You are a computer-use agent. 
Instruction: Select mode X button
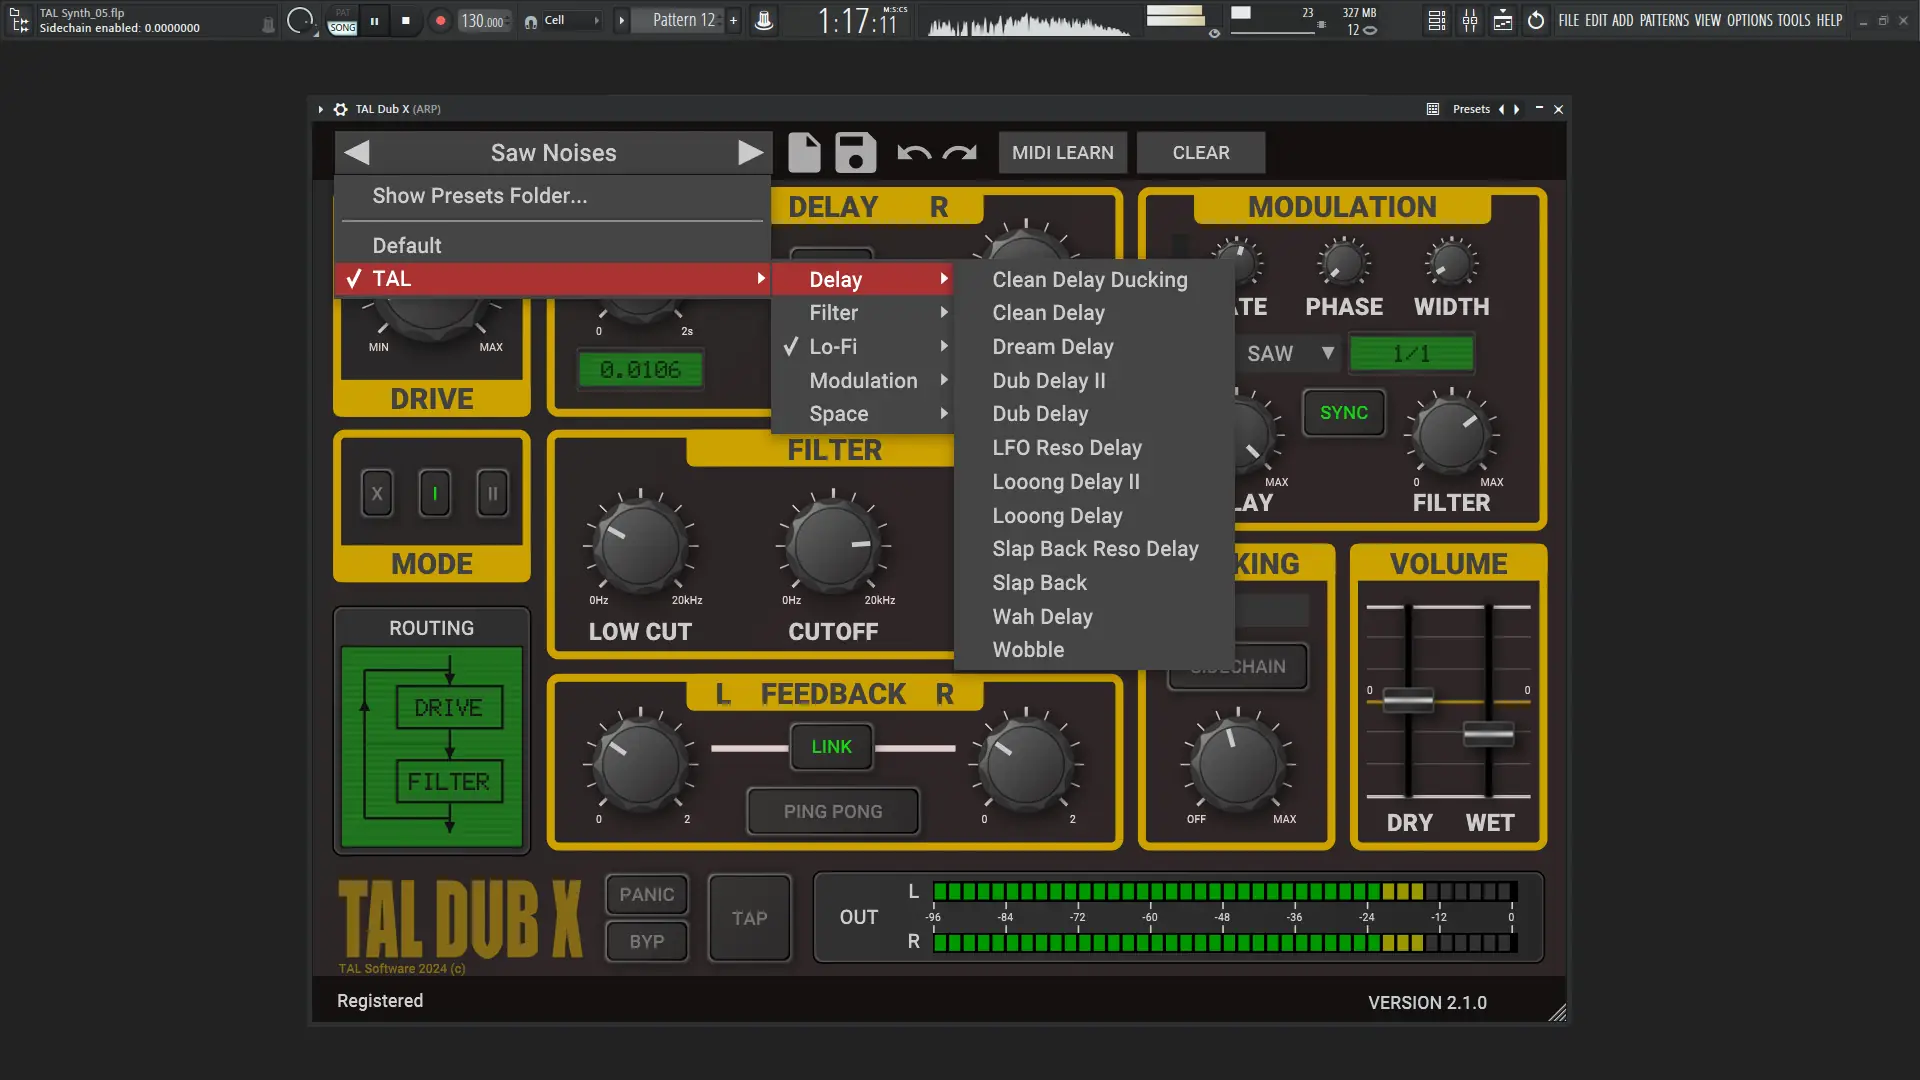[377, 493]
